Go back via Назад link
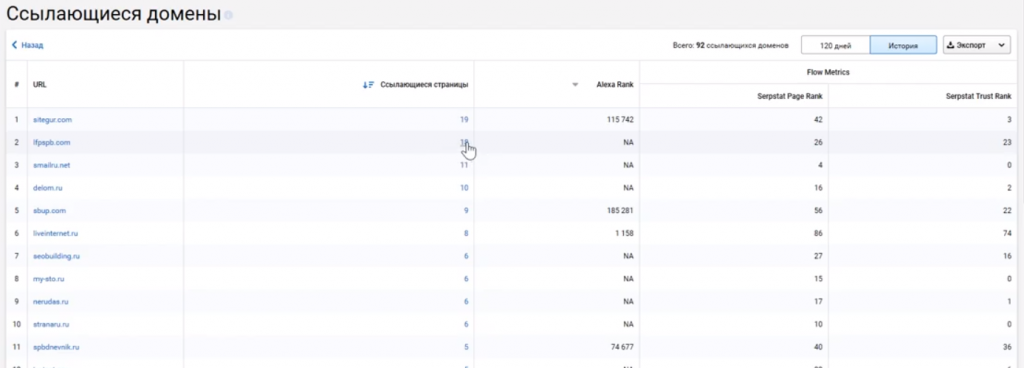Image resolution: width=1024 pixels, height=368 pixels. click(32, 46)
